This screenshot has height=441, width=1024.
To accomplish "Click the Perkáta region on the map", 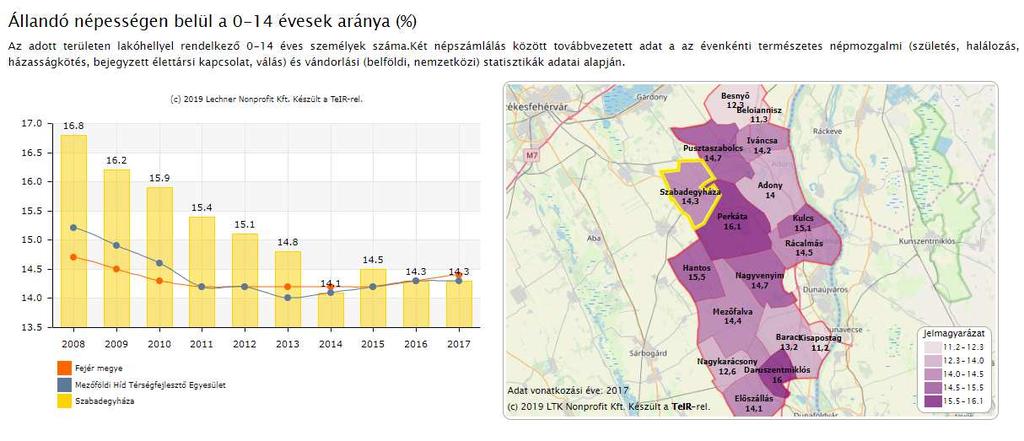I will point(731,222).
